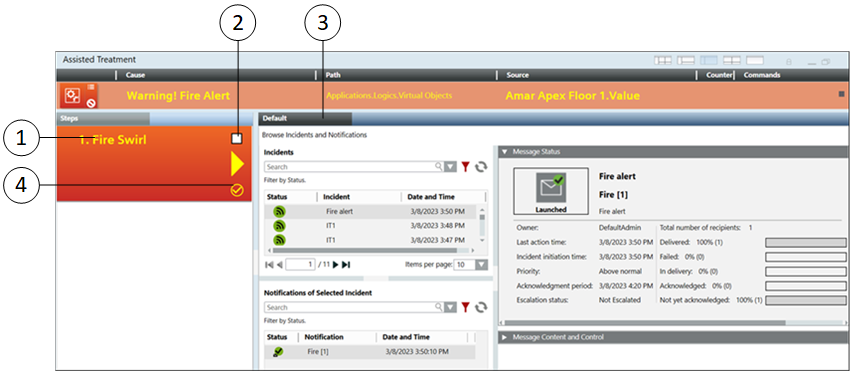The width and height of the screenshot is (853, 372).
Task: Select the Fire [1] notification row
Action: [369, 352]
